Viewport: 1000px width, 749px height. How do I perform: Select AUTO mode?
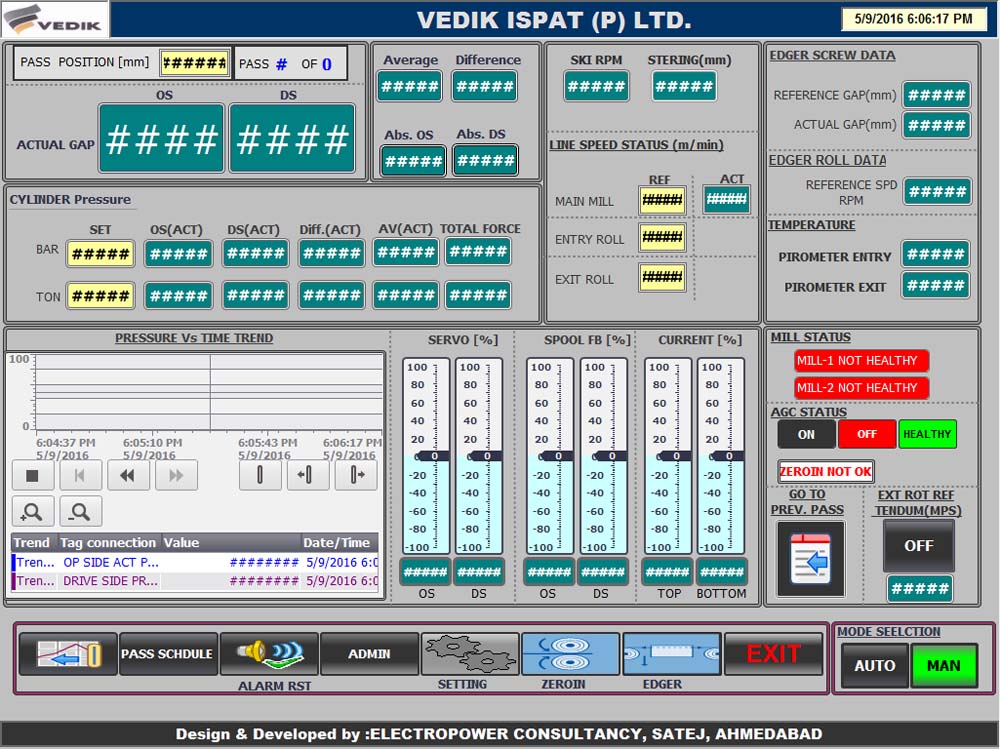(874, 665)
